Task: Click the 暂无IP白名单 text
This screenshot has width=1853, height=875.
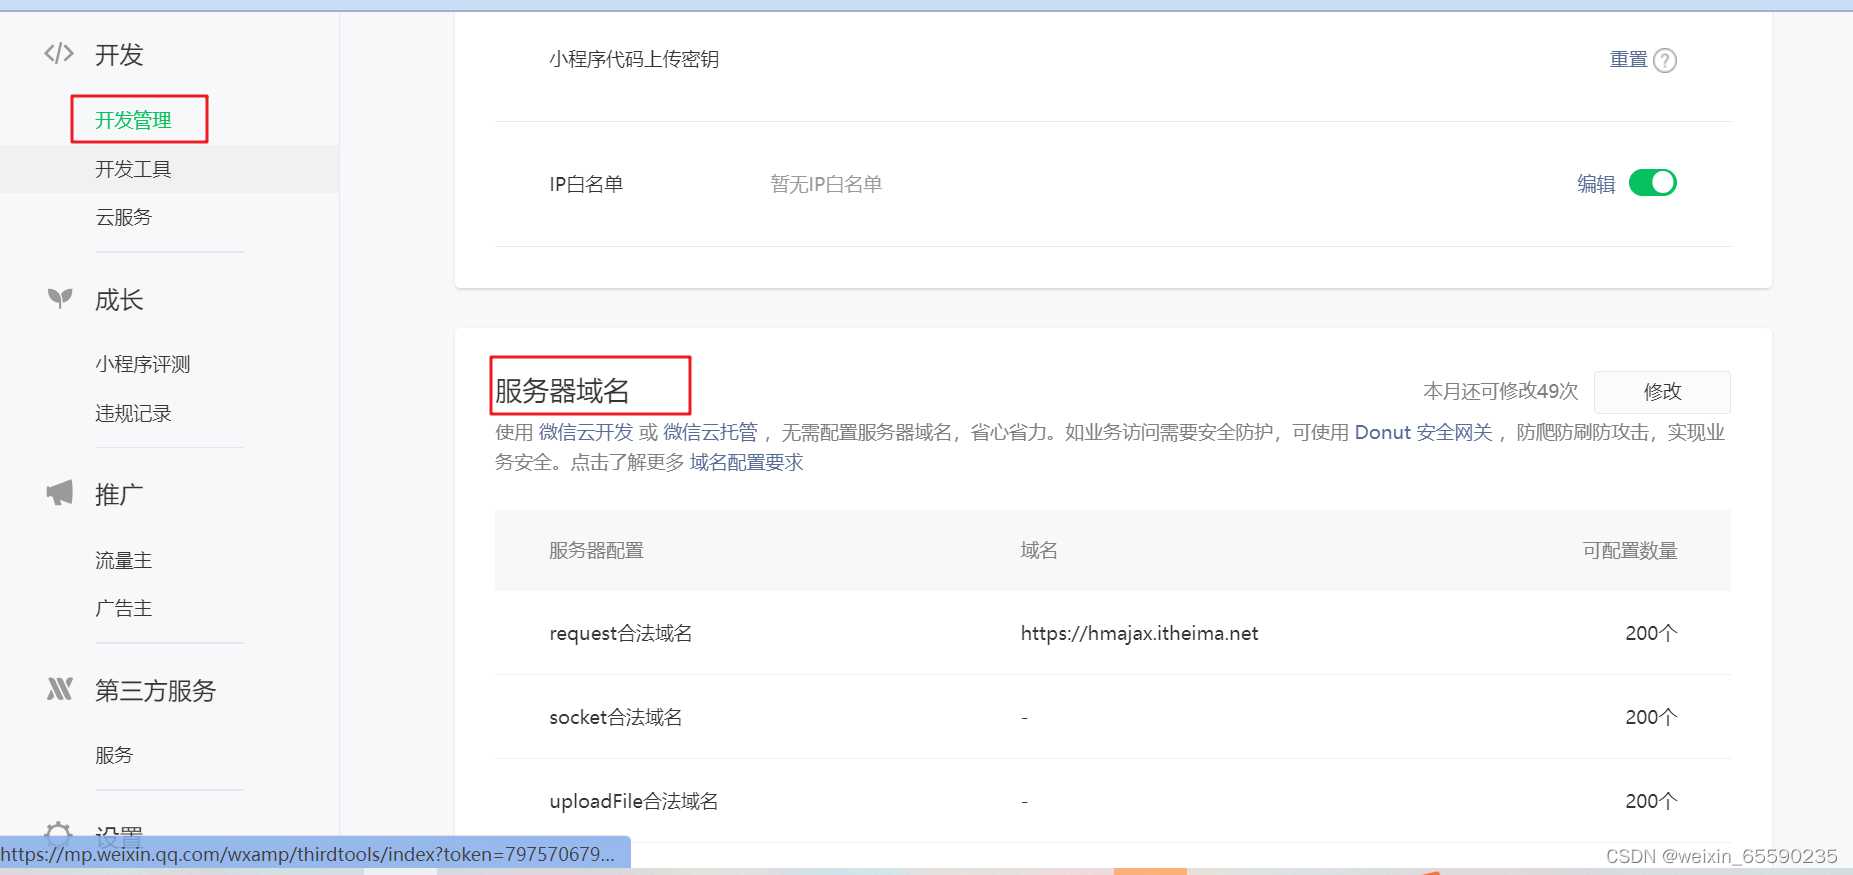Action: coord(826,184)
